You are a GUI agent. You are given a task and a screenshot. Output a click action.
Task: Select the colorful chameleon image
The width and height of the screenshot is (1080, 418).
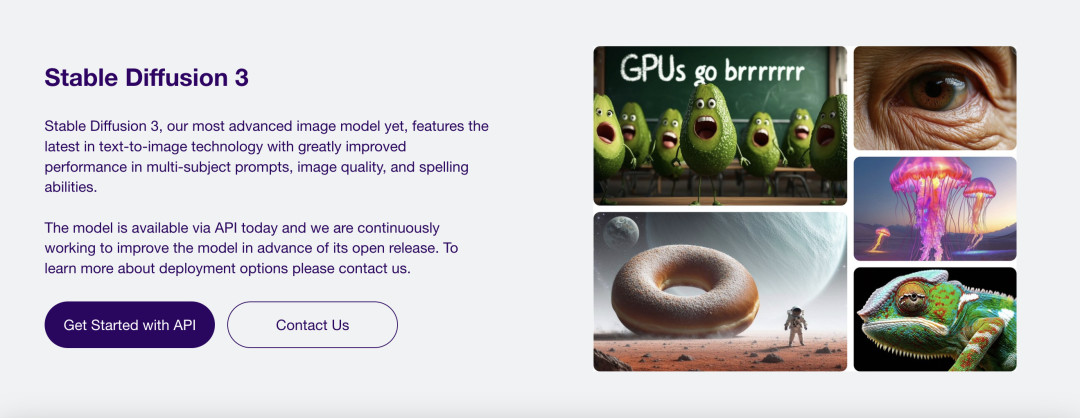pyautogui.click(x=935, y=320)
